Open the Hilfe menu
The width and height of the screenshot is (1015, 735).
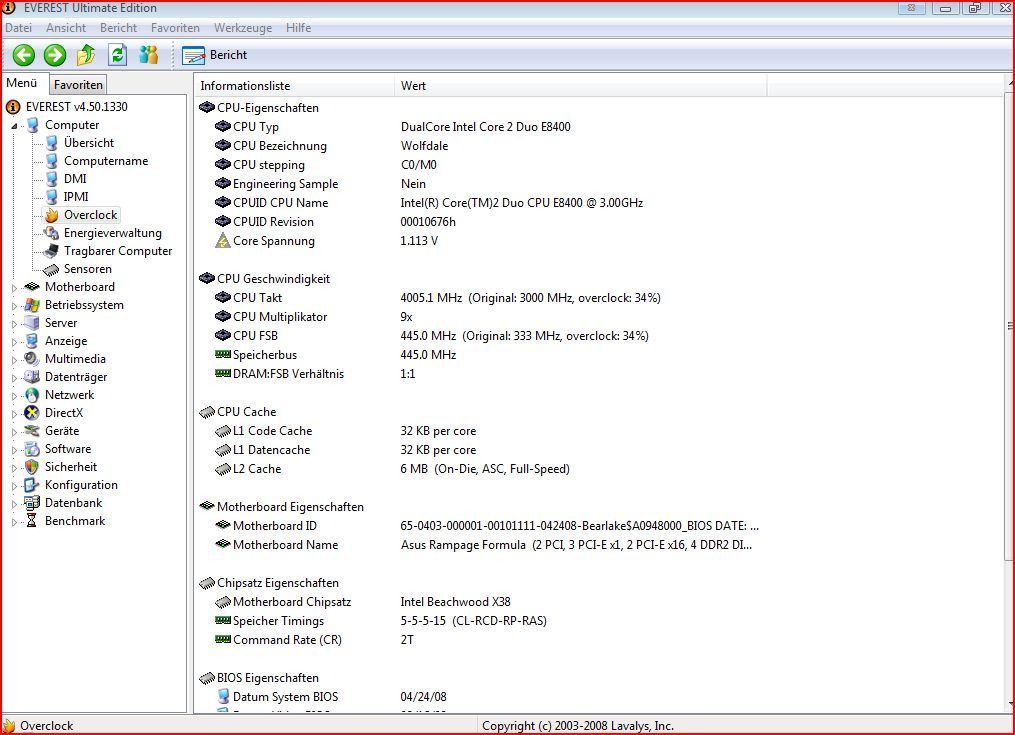point(298,28)
